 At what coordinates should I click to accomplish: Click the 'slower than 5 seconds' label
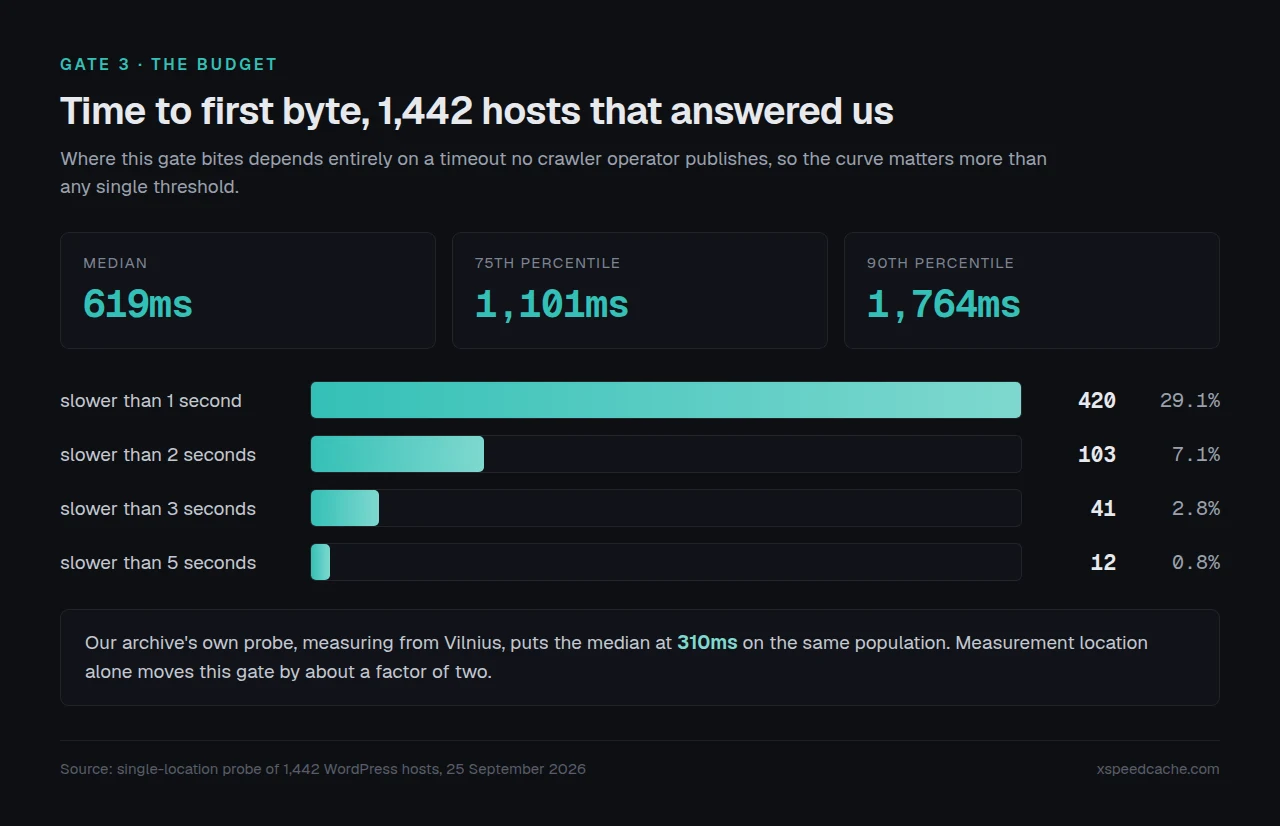158,563
